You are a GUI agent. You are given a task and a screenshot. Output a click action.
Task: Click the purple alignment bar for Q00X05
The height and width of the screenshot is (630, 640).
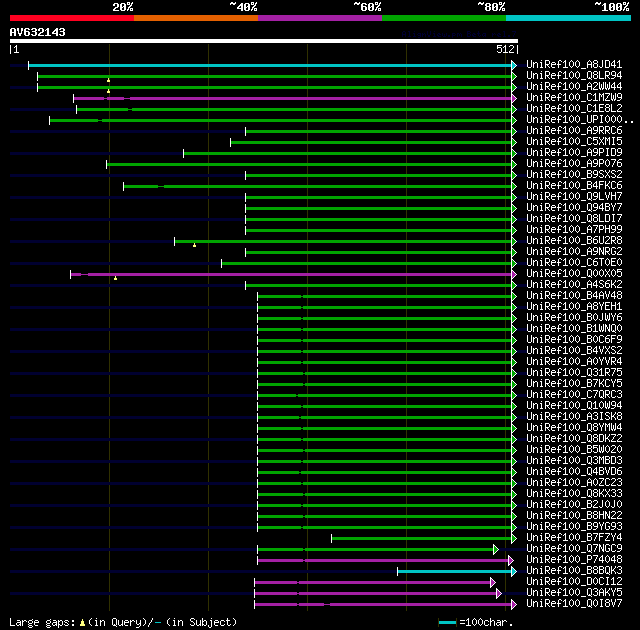pos(291,275)
